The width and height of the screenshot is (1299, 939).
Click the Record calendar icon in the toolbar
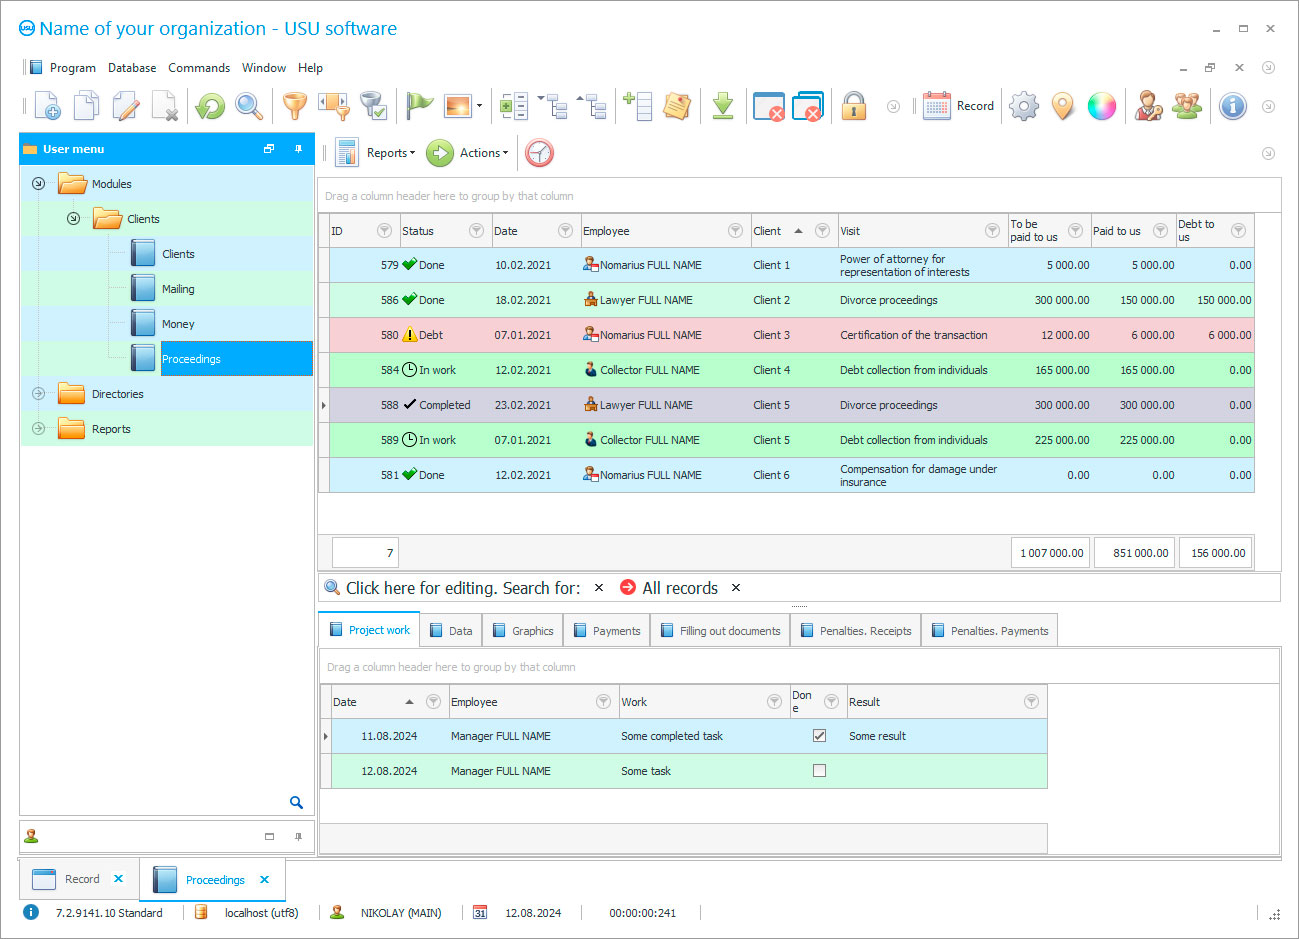(937, 105)
